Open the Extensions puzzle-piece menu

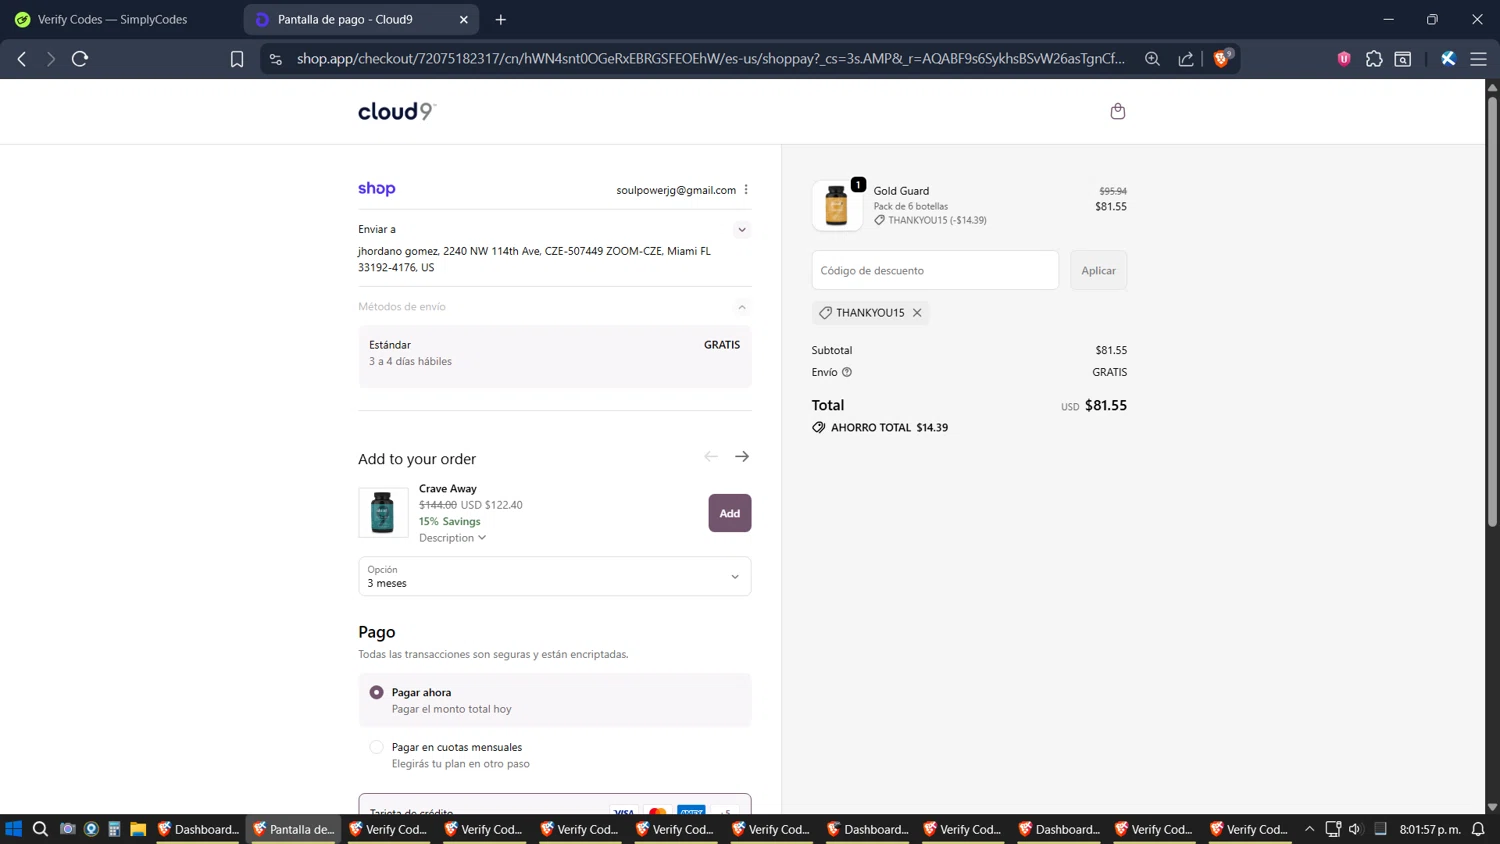pos(1374,59)
